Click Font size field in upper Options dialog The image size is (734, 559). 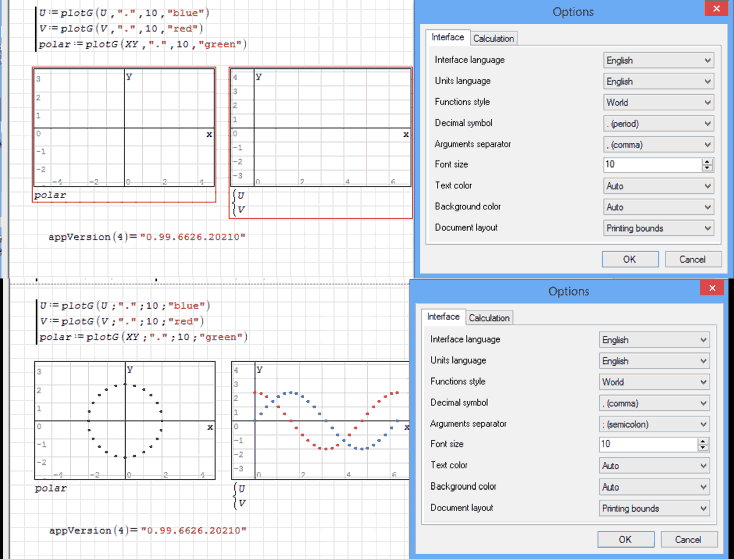(x=650, y=165)
